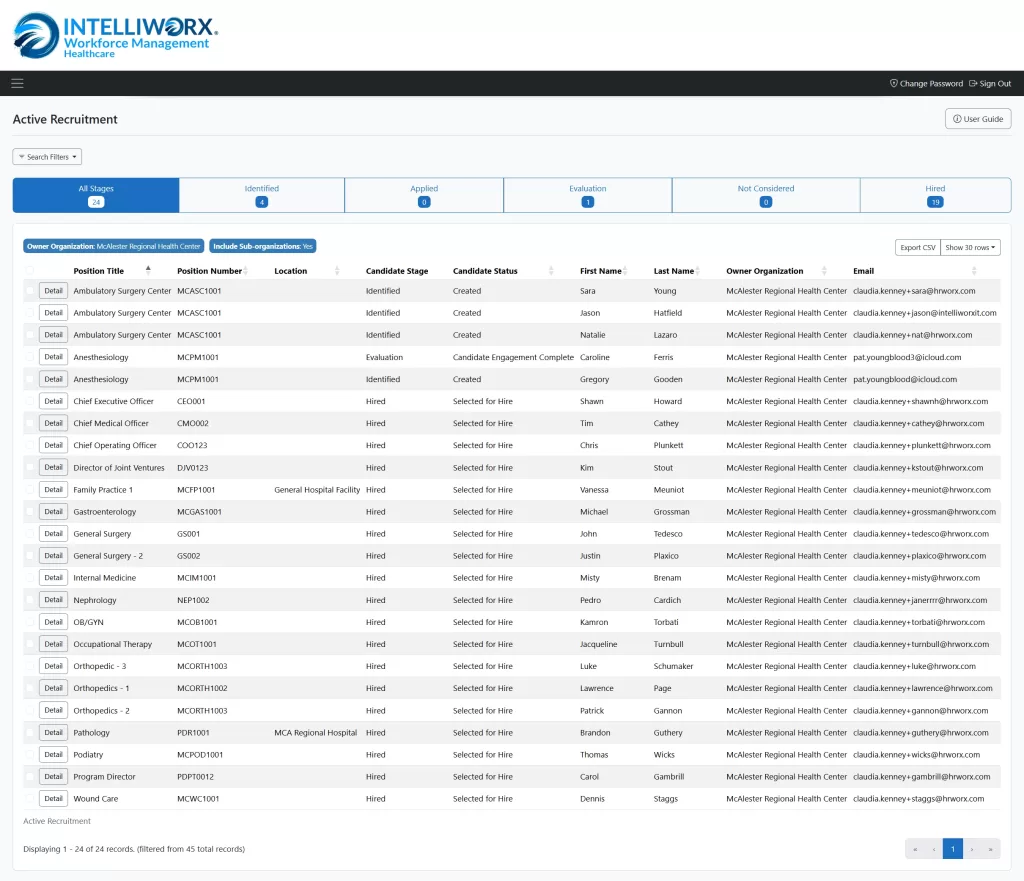Screen dimensions: 1024x881
Task: Toggle the select-all checkbox in table header
Action: click(x=29, y=270)
